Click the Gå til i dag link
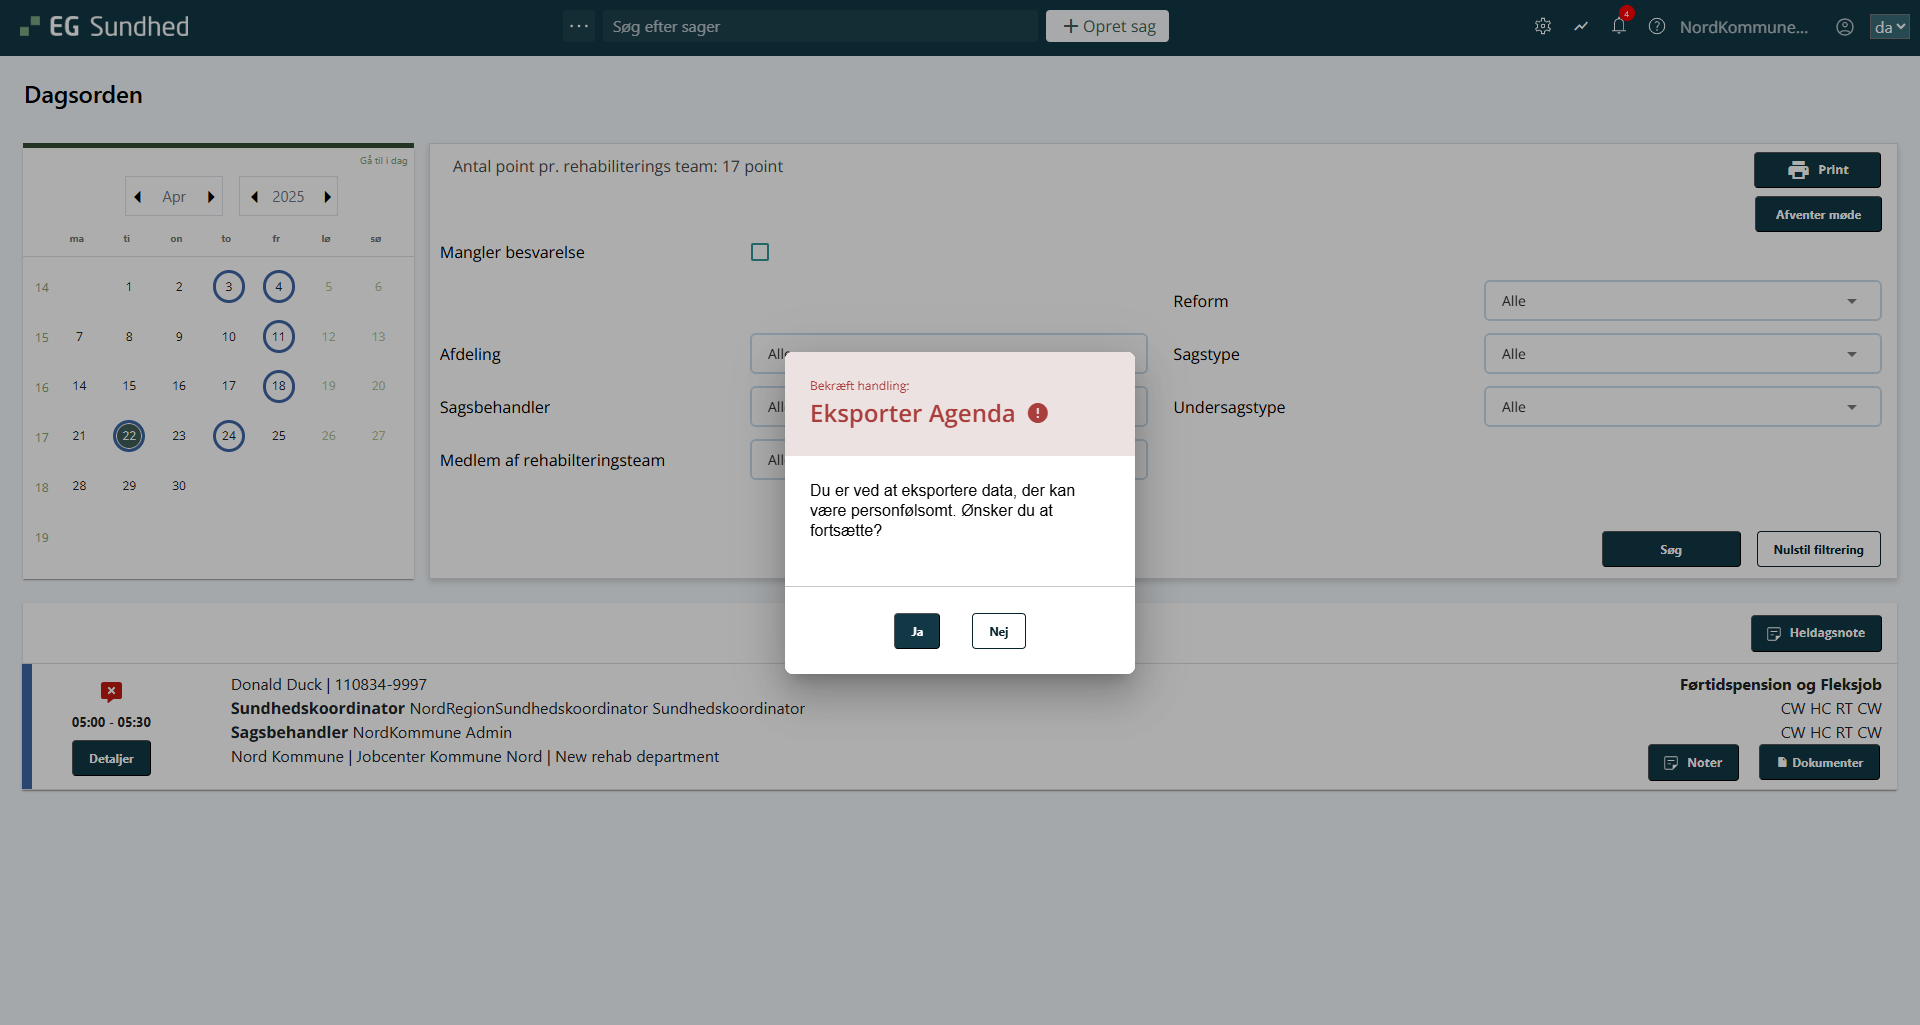Image resolution: width=1920 pixels, height=1025 pixels. [x=383, y=160]
